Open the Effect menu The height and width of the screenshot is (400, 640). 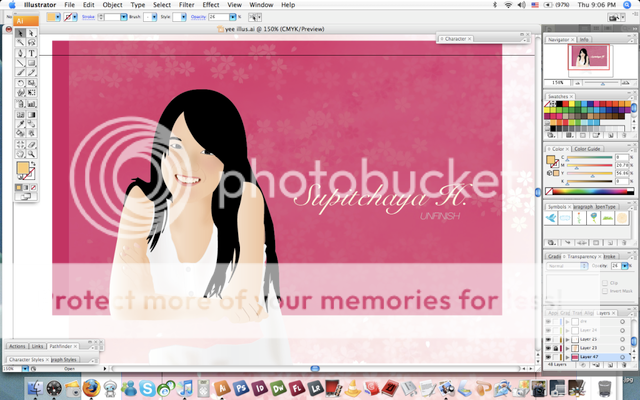pyautogui.click(x=211, y=5)
